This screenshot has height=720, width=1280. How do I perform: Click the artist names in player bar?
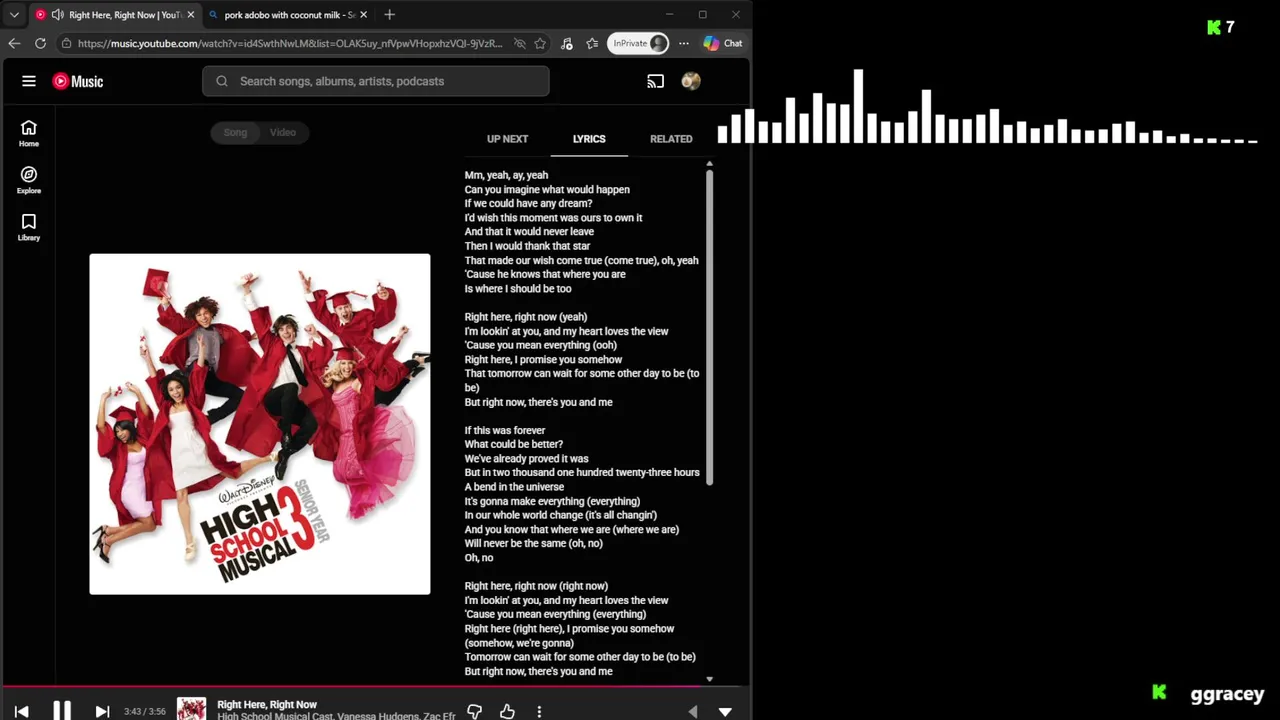tap(336, 716)
